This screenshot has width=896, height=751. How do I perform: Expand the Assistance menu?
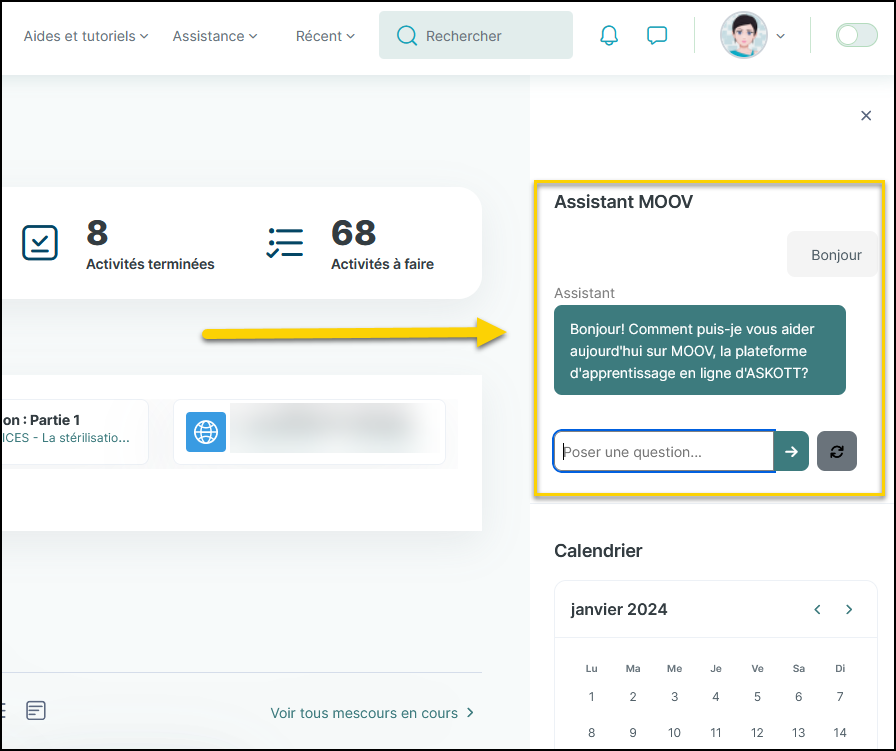215,36
